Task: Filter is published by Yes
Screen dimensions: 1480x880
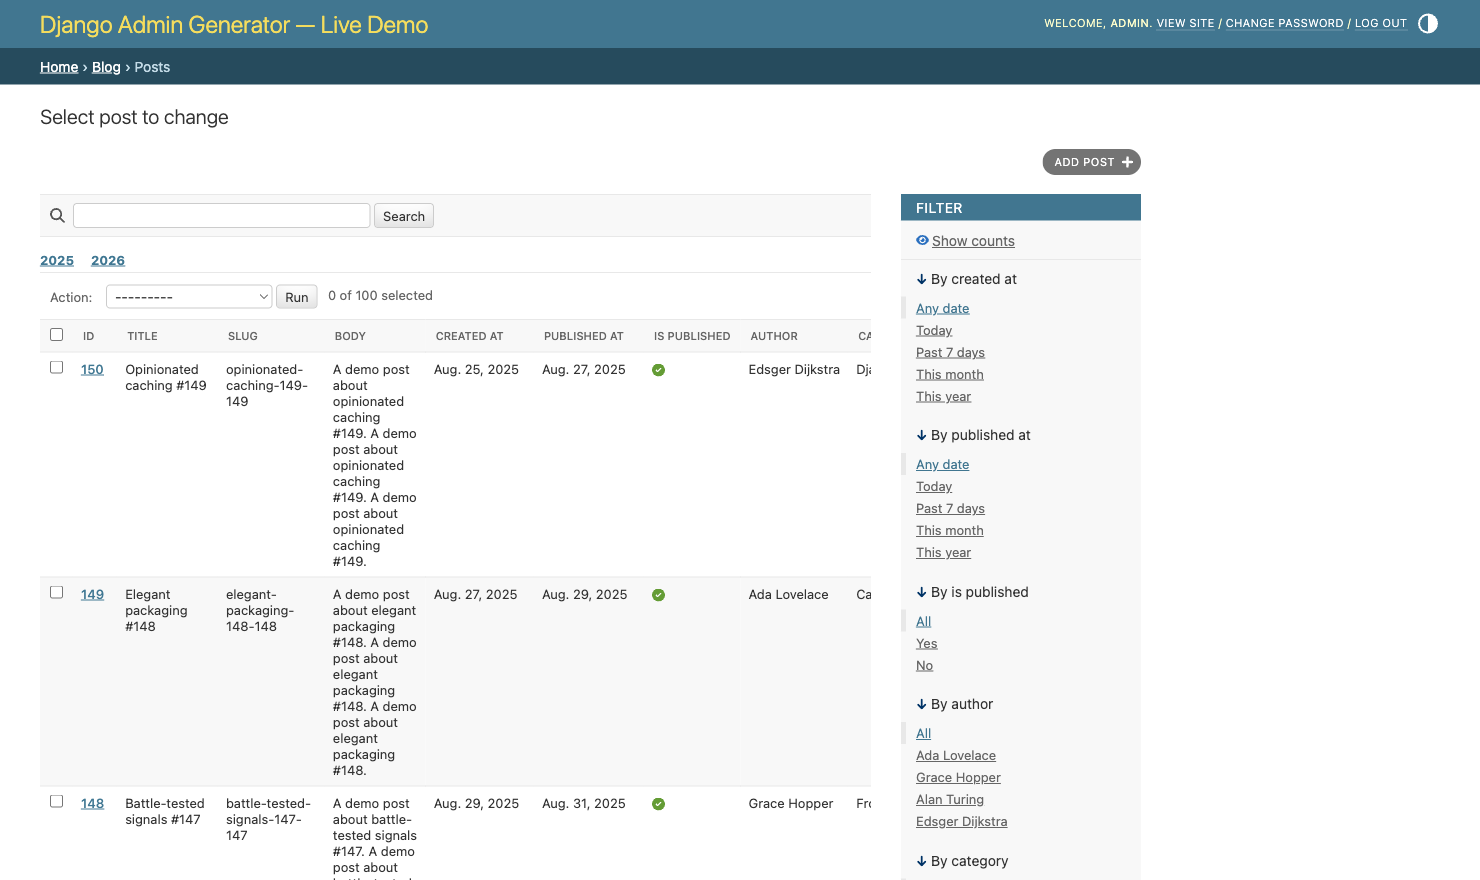Action: tap(926, 644)
